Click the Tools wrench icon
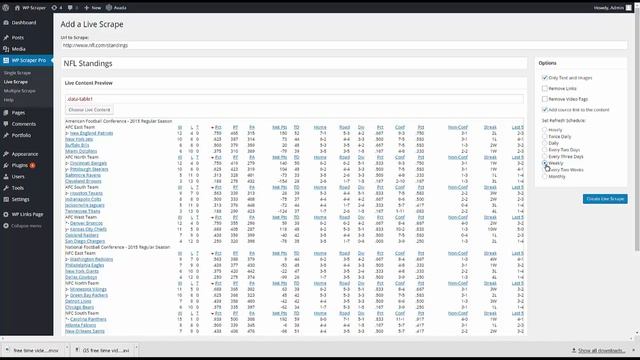 [x=6, y=188]
